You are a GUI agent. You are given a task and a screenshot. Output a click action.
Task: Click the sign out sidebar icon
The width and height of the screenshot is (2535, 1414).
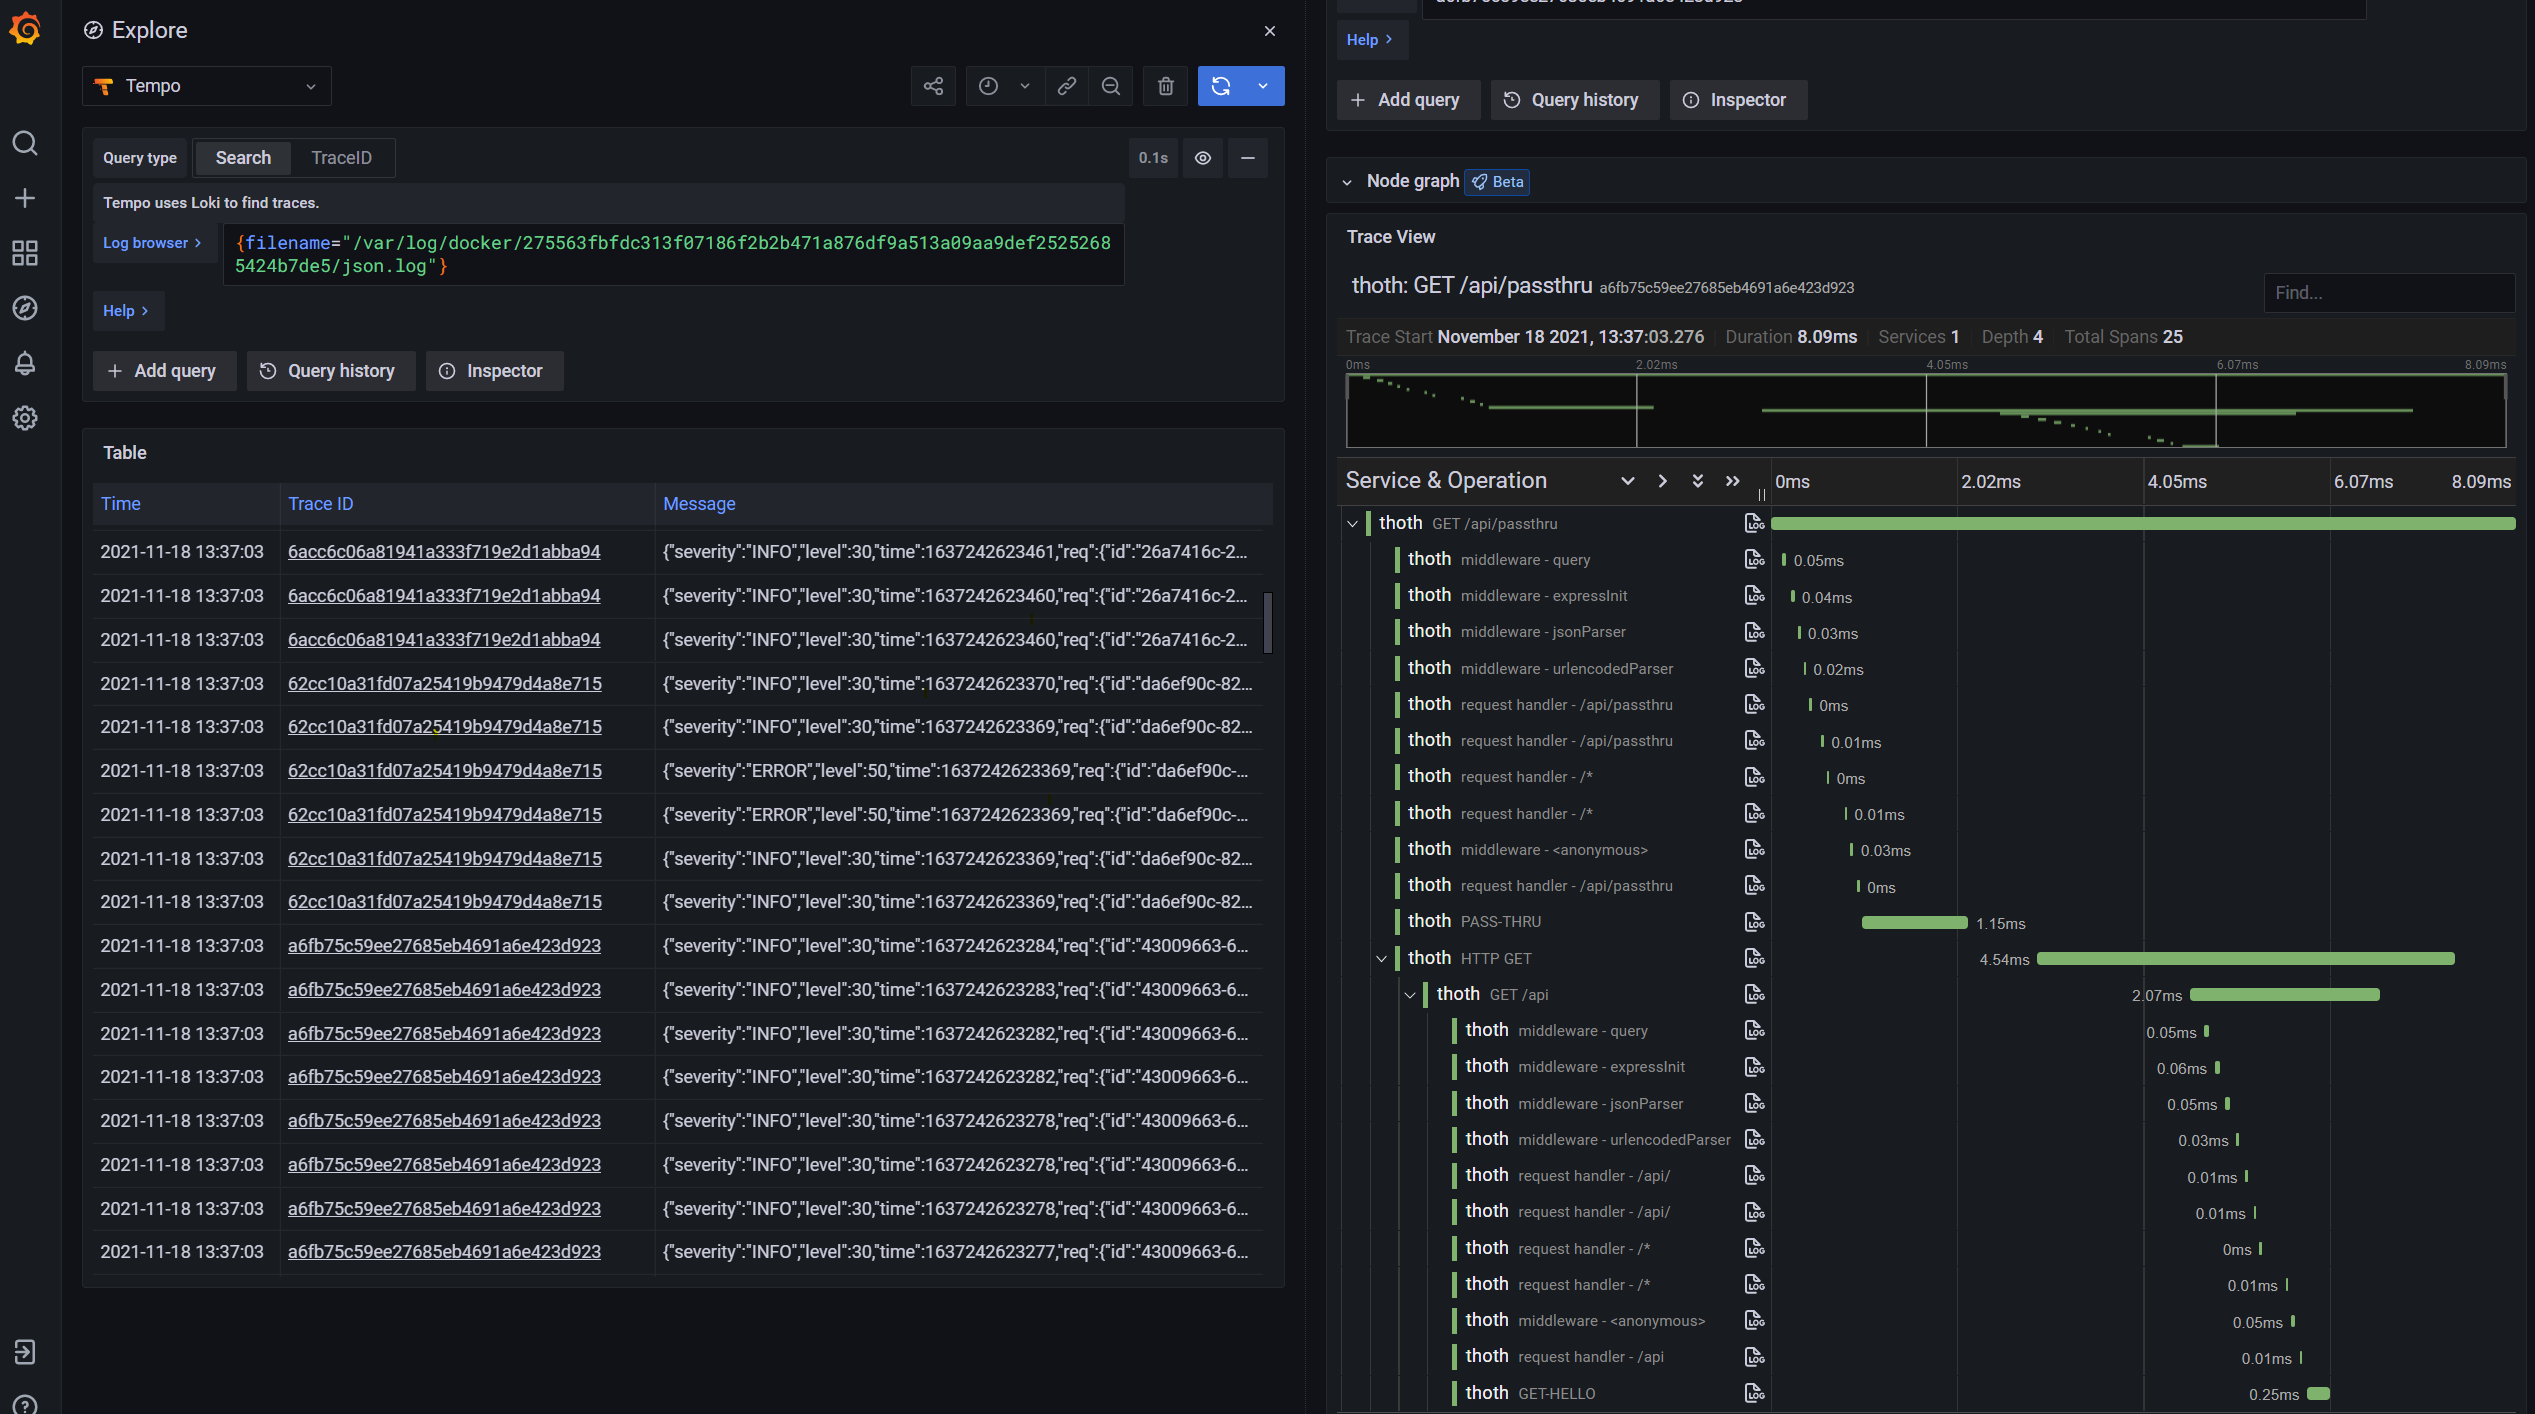(x=25, y=1352)
